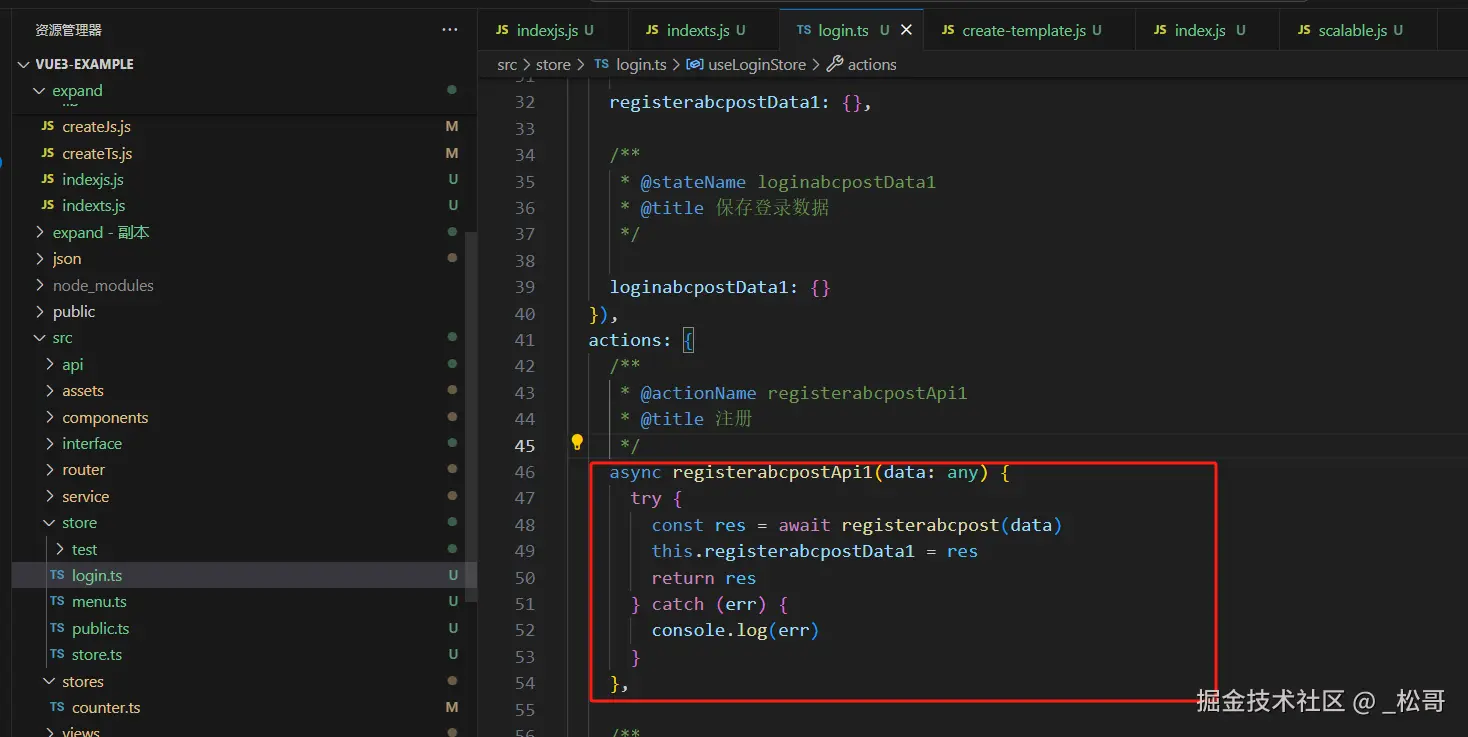Screen dimensions: 1468x737
Task: Click line number 48 in the gutter
Action: click(525, 525)
